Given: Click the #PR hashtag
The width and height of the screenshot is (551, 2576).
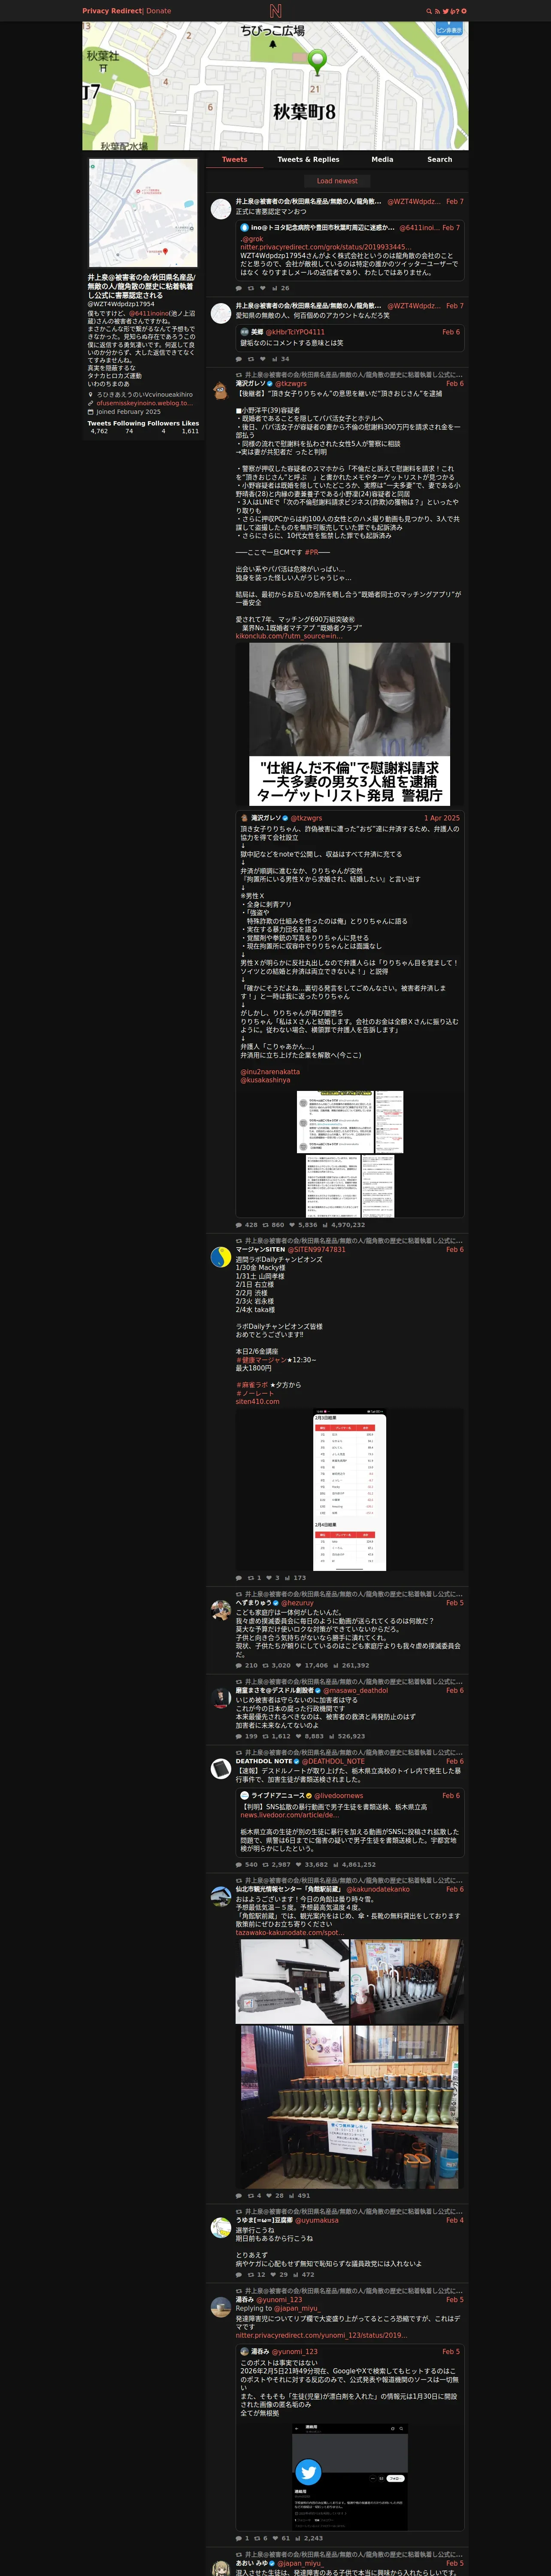Looking at the screenshot, I should coord(311,552).
